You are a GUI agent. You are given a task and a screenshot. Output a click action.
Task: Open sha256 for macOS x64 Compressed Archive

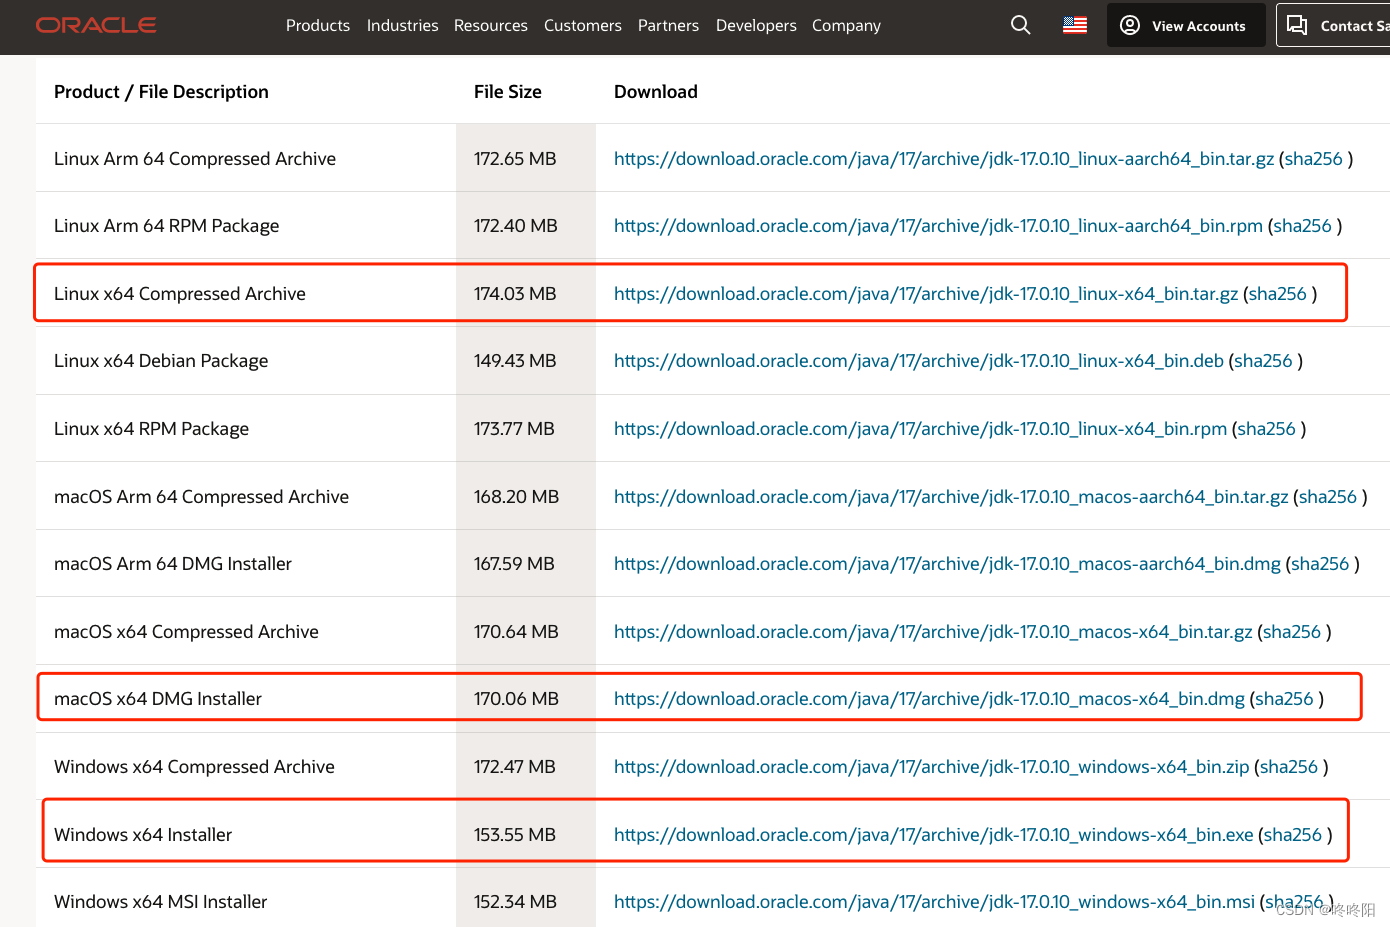click(x=1292, y=632)
